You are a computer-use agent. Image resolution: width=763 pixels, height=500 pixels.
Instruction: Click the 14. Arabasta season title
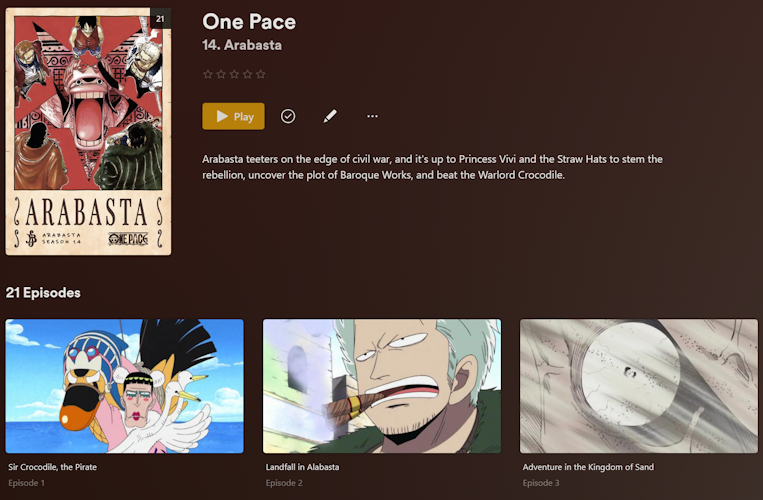click(x=242, y=45)
